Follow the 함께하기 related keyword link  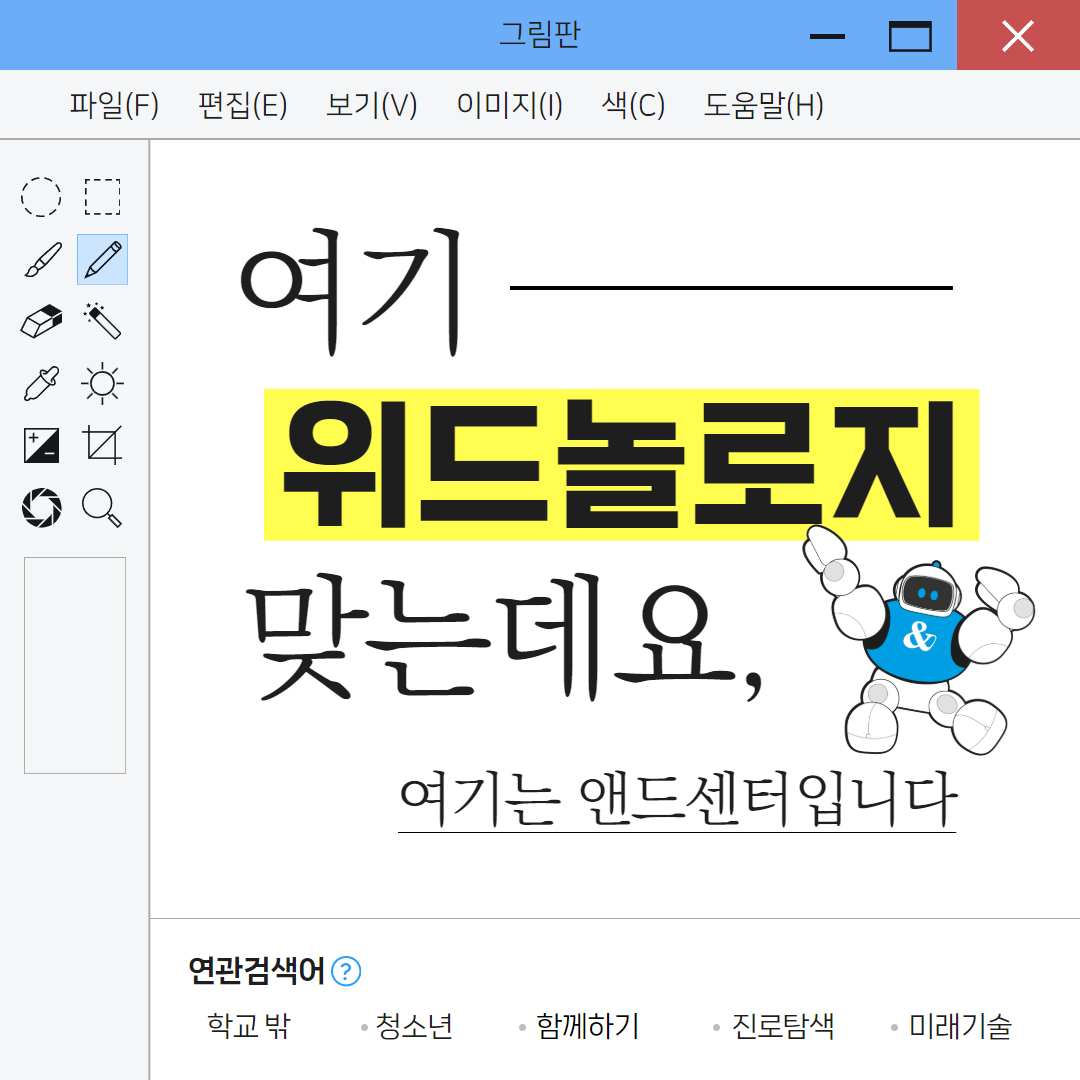coord(588,1026)
